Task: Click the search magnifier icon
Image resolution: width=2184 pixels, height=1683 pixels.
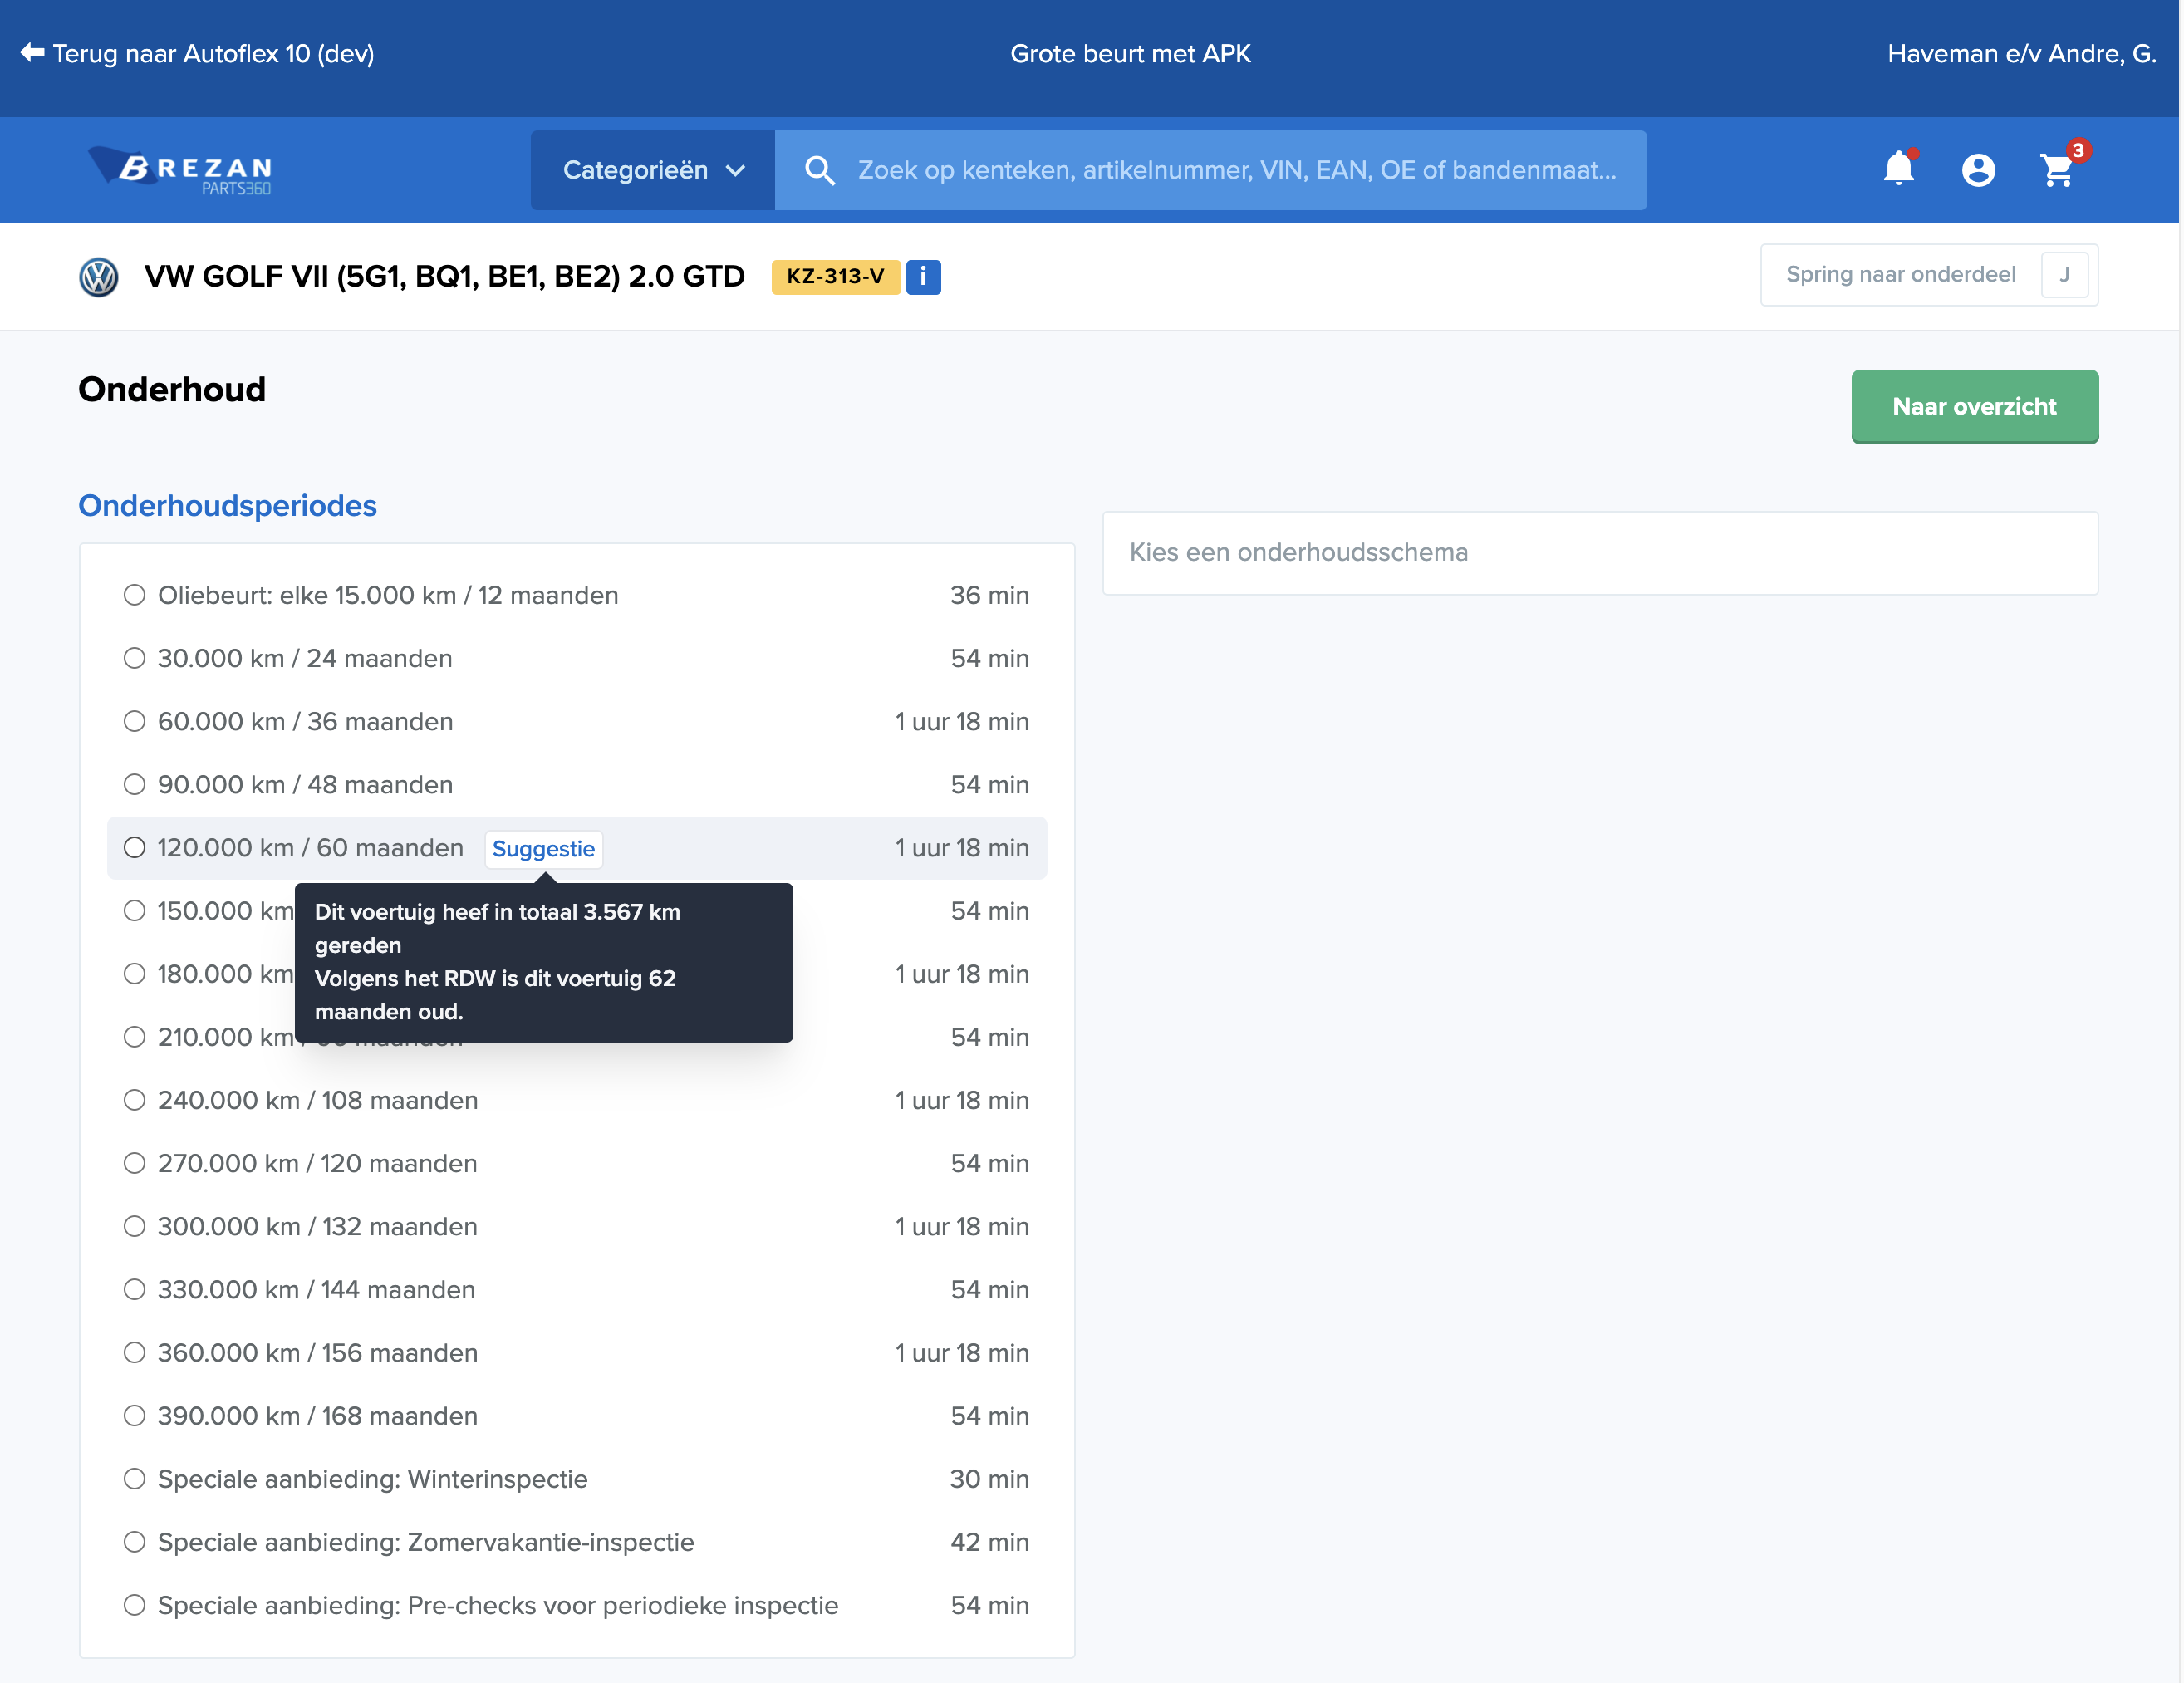Action: [819, 170]
